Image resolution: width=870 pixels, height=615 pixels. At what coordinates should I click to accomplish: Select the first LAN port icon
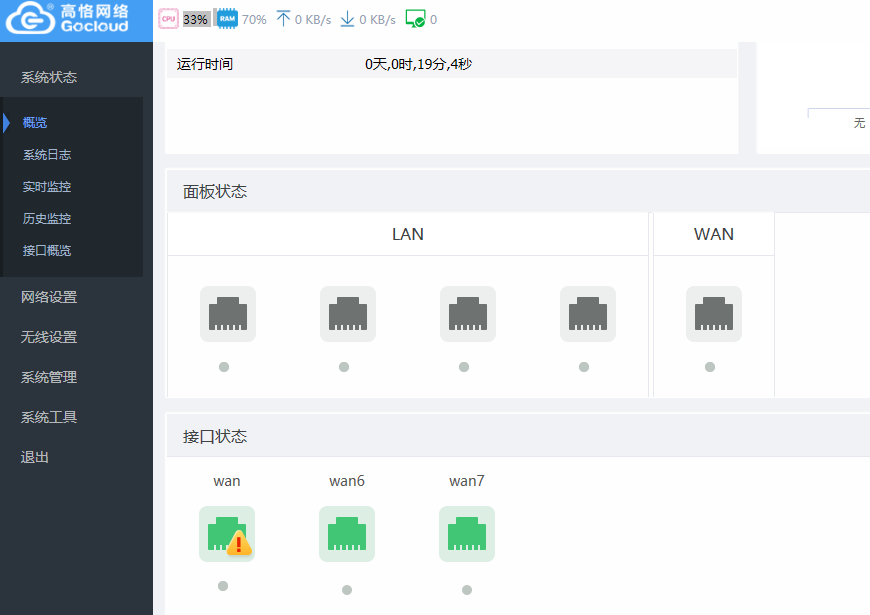click(228, 314)
